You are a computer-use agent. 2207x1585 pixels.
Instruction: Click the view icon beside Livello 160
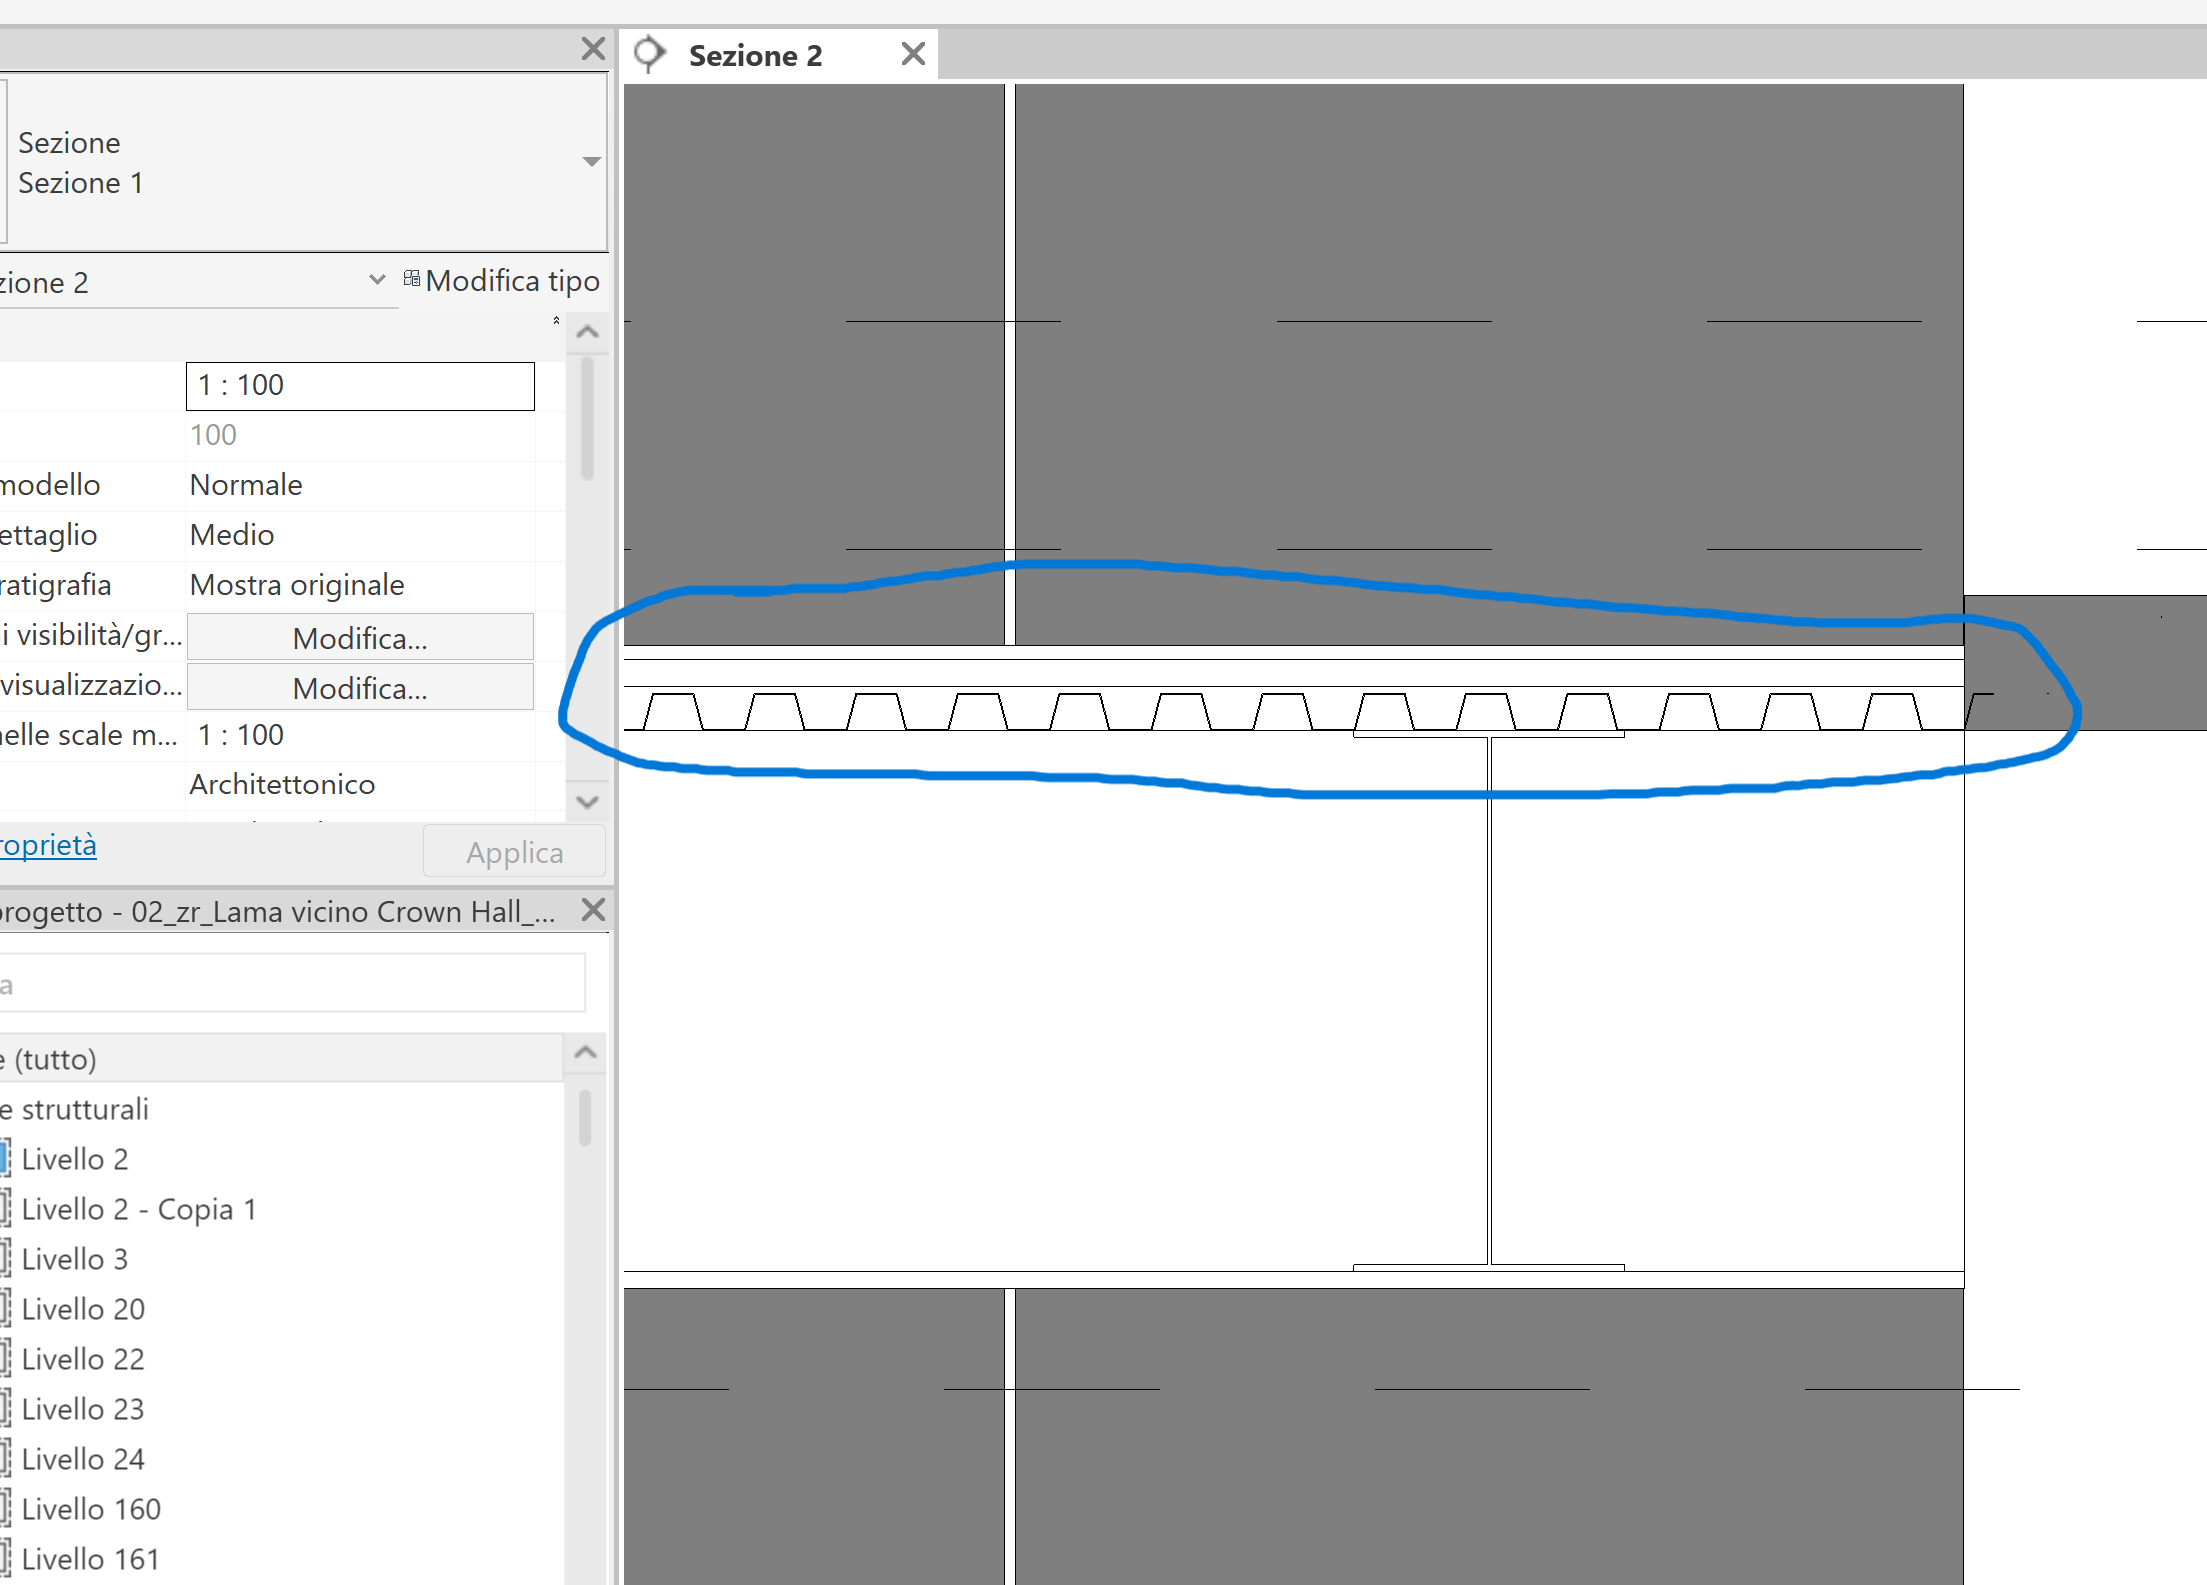7,1508
